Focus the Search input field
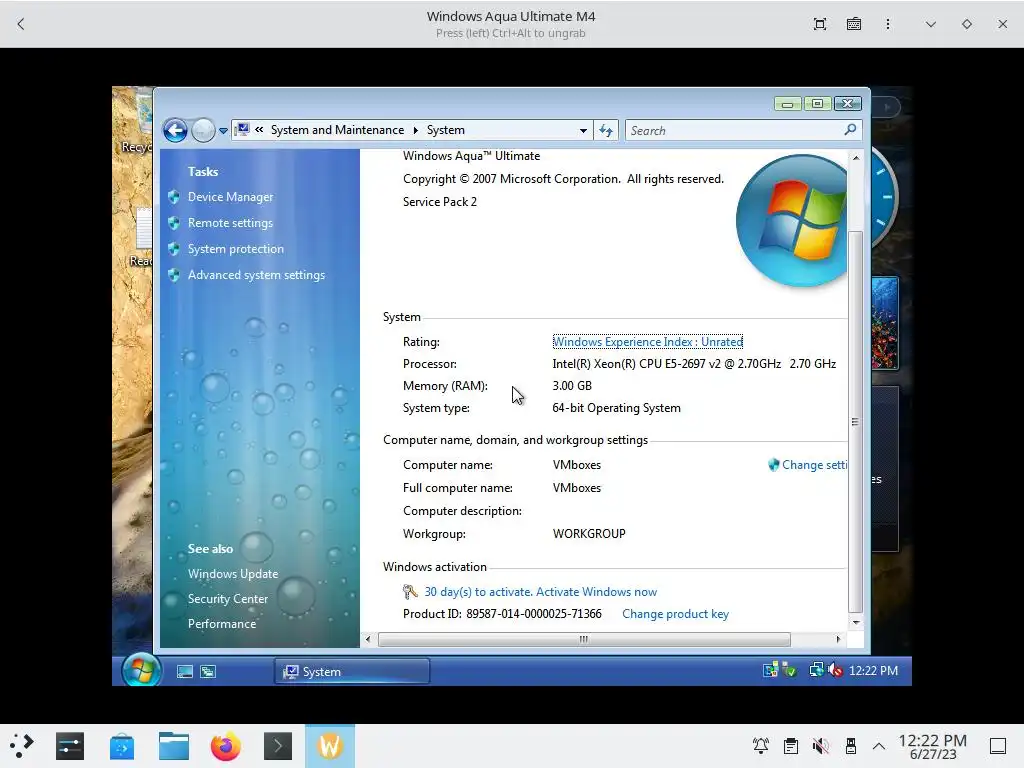This screenshot has width=1024, height=768. click(735, 131)
